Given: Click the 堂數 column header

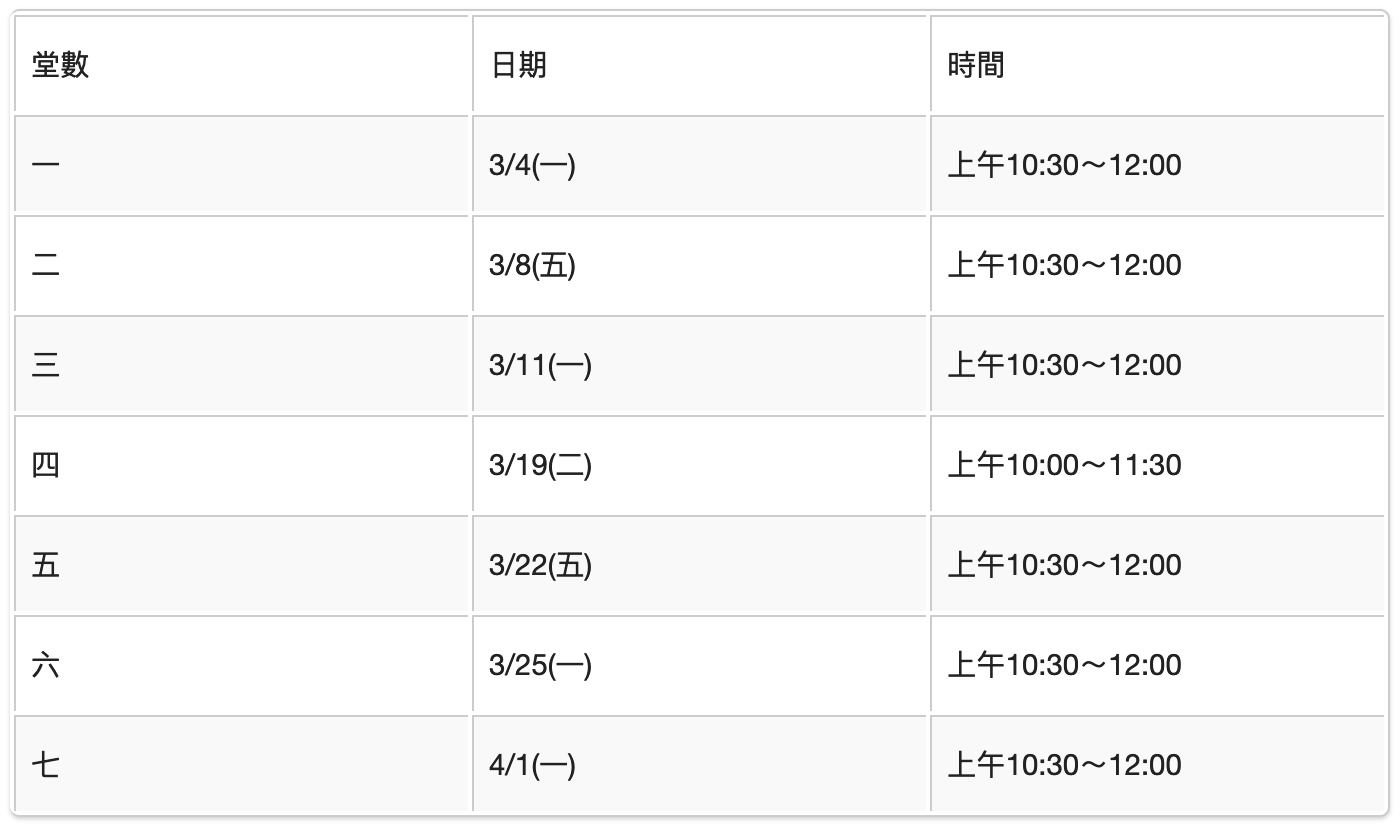Looking at the screenshot, I should point(61,66).
